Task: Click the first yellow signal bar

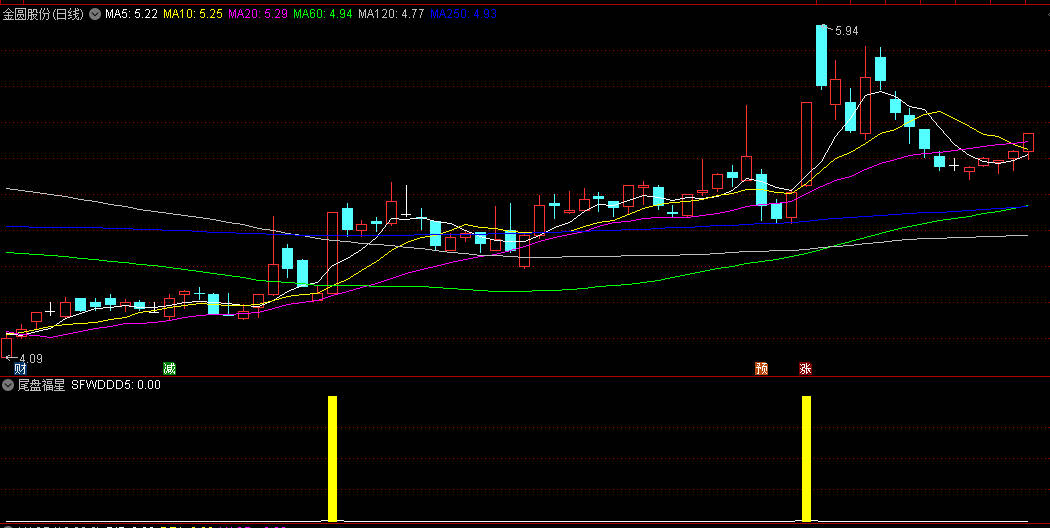Action: 332,458
